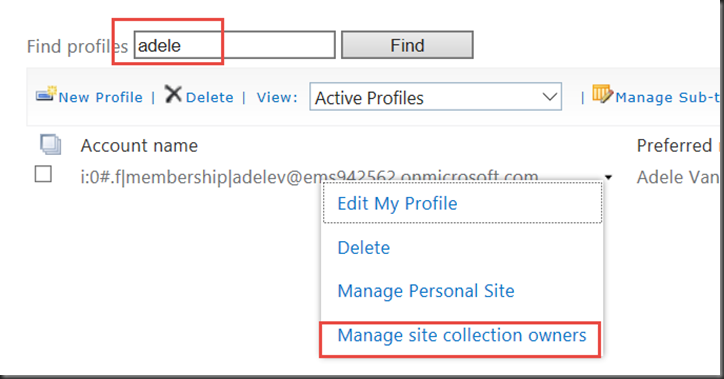724x379 pixels.
Task: Focus the Find profiles search field
Action: (235, 45)
